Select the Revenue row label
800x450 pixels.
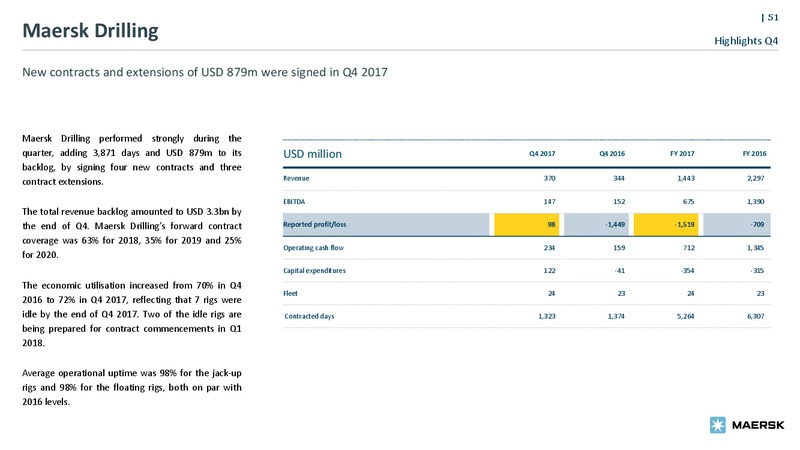(x=296, y=179)
